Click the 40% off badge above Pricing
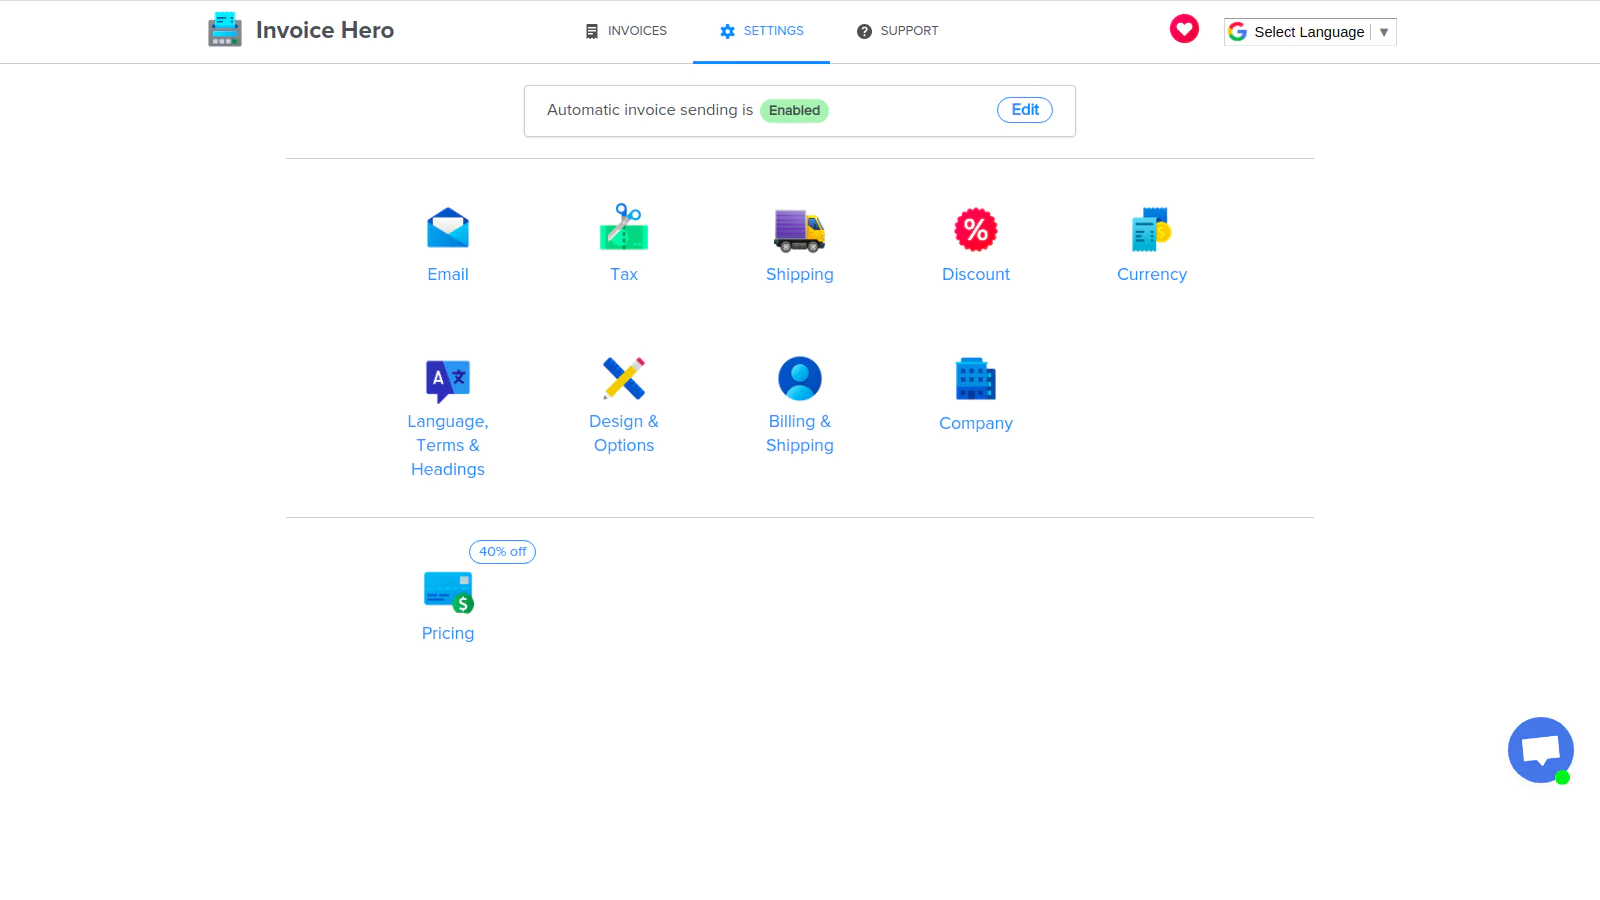Viewport: 1600px width, 900px height. pos(502,551)
